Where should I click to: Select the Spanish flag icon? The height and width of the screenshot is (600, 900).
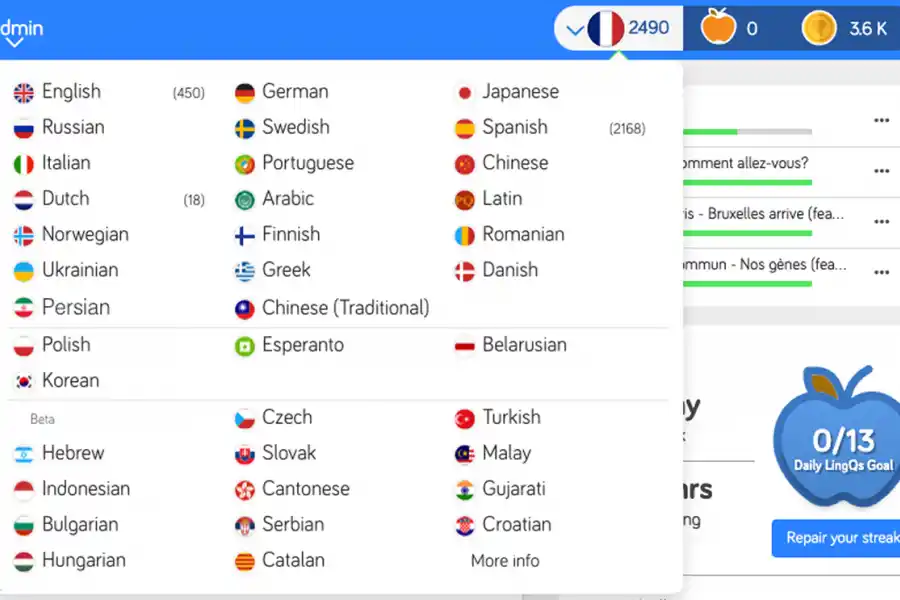click(464, 128)
